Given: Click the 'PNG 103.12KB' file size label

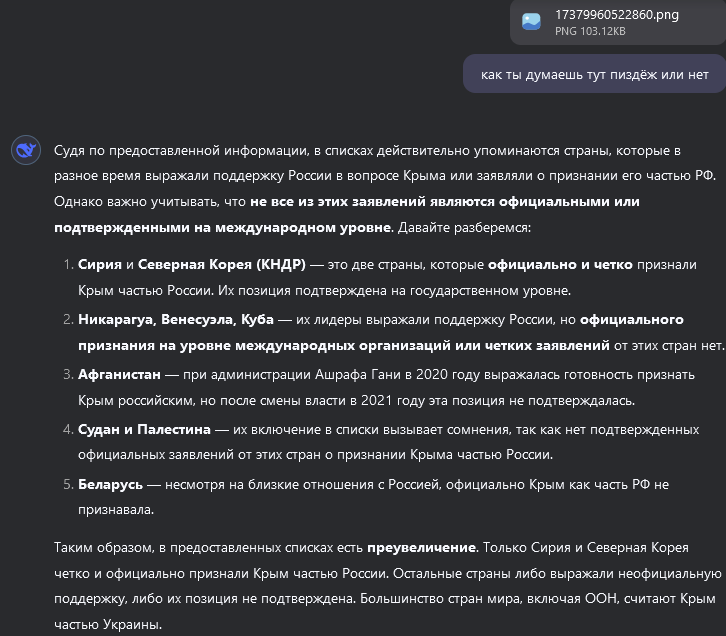Looking at the screenshot, I should tap(590, 31).
